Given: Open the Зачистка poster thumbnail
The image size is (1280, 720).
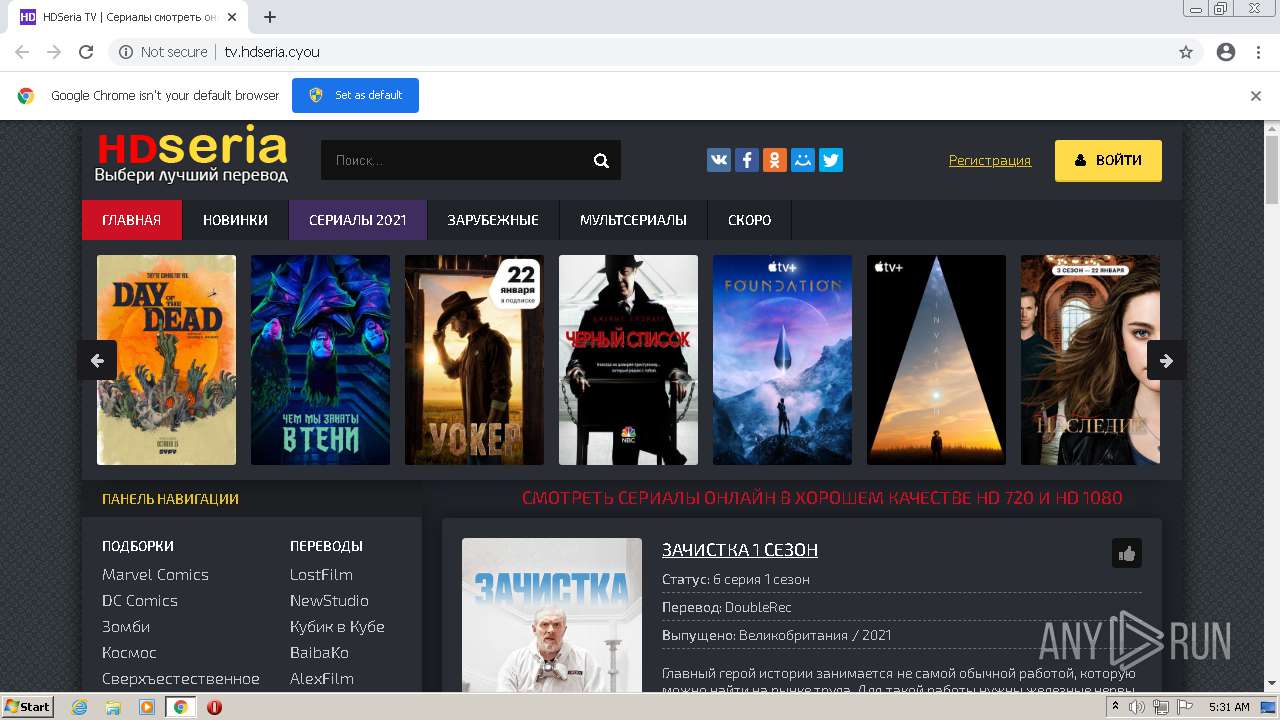Looking at the screenshot, I should pos(552,615).
